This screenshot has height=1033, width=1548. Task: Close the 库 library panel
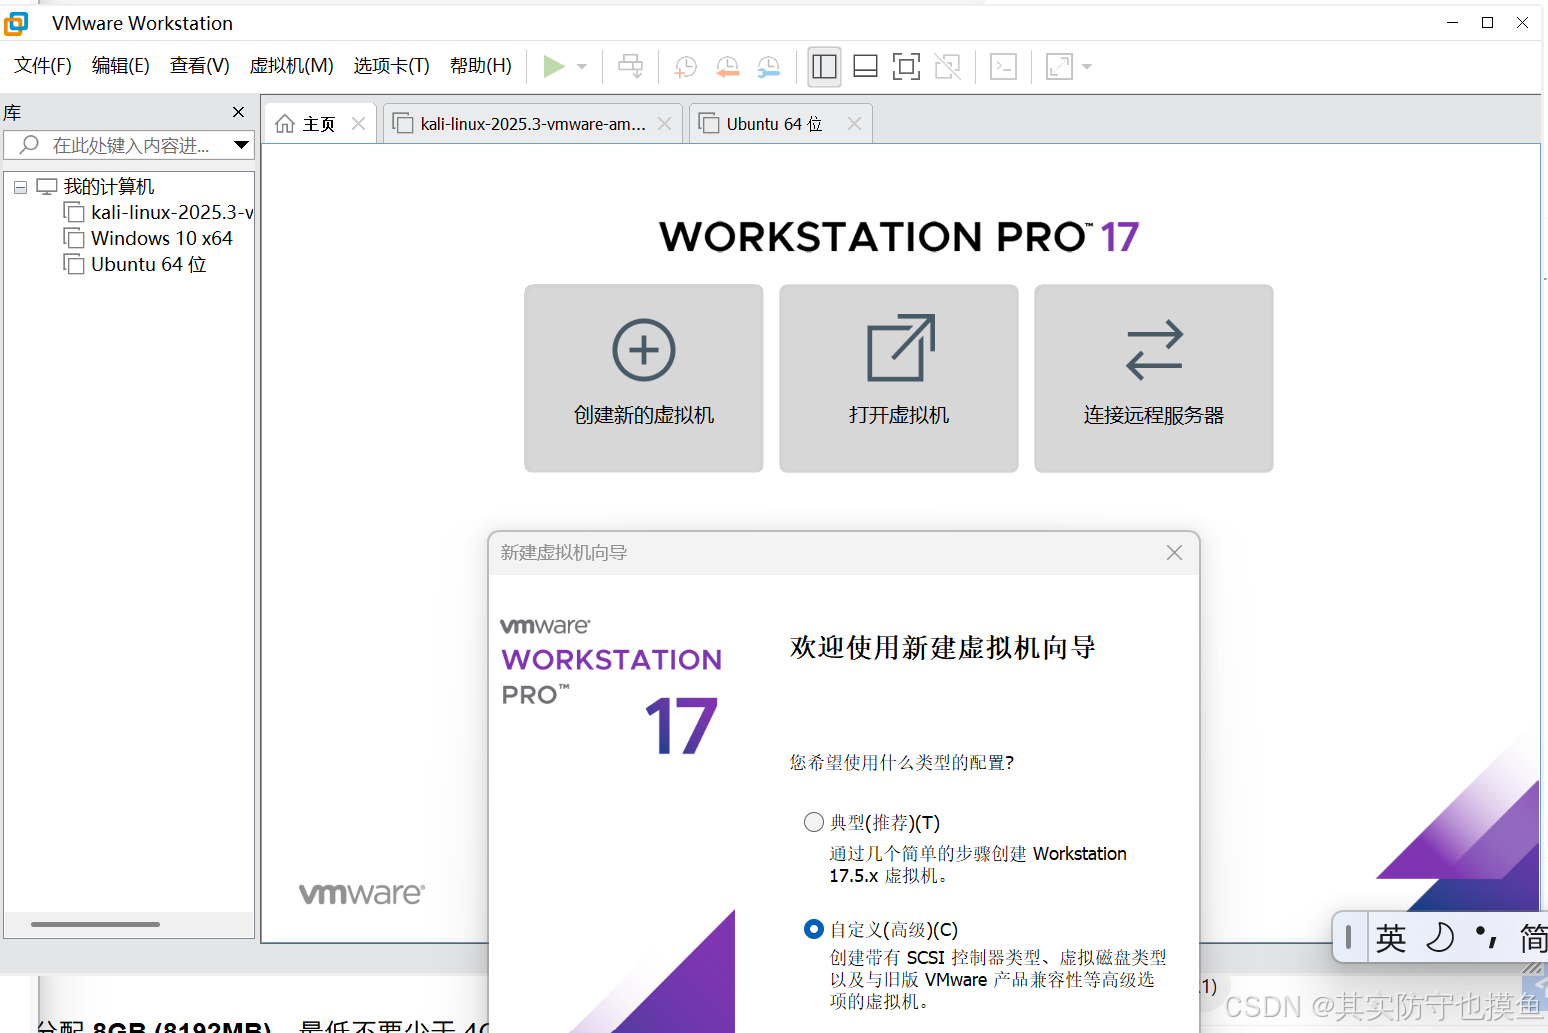(x=238, y=112)
